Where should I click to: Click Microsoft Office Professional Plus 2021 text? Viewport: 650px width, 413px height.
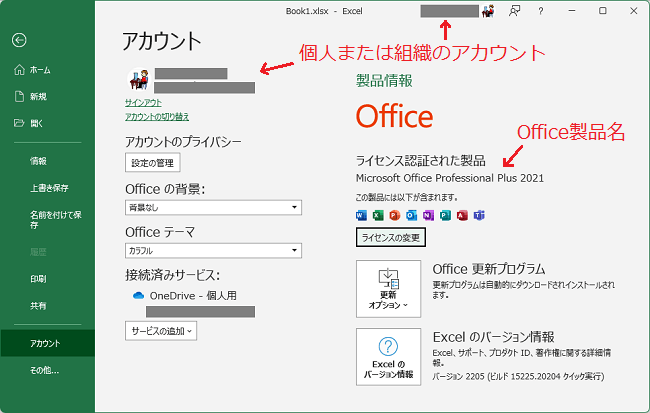pos(450,178)
